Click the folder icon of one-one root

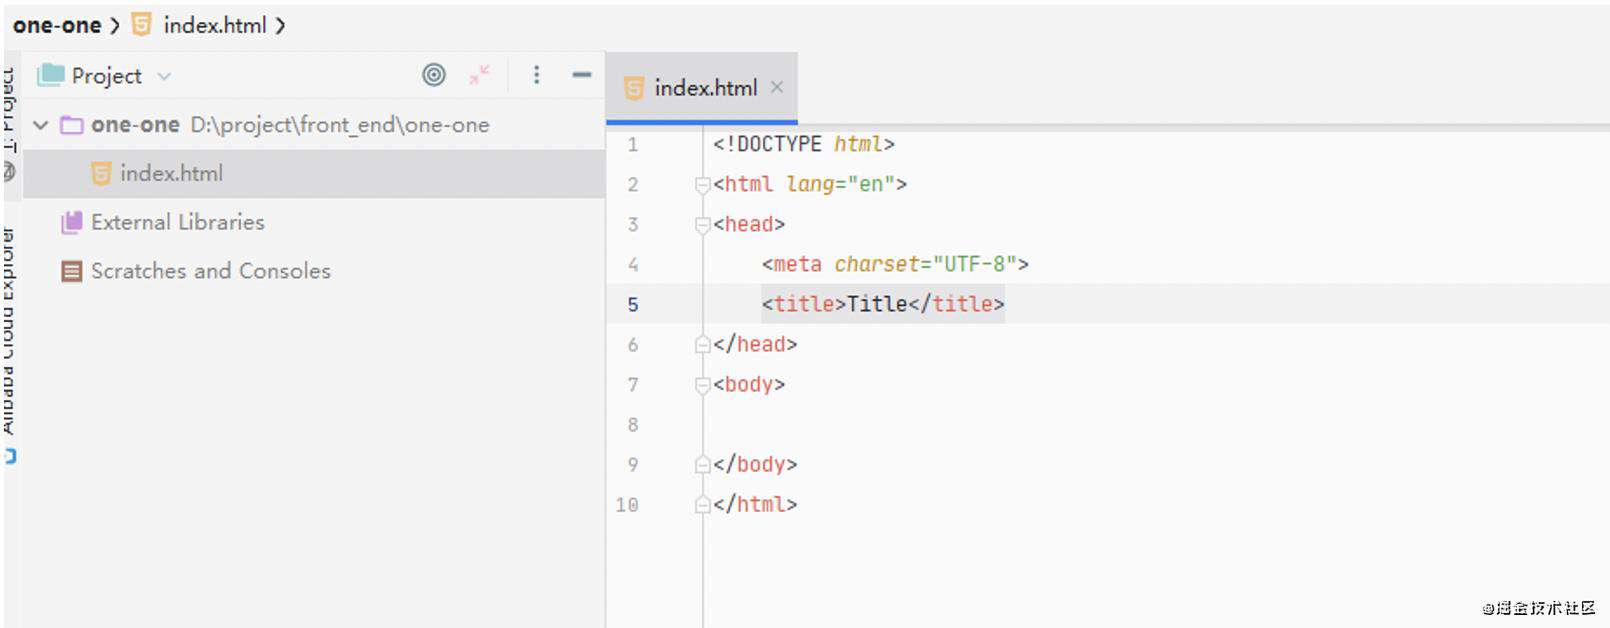tap(72, 125)
